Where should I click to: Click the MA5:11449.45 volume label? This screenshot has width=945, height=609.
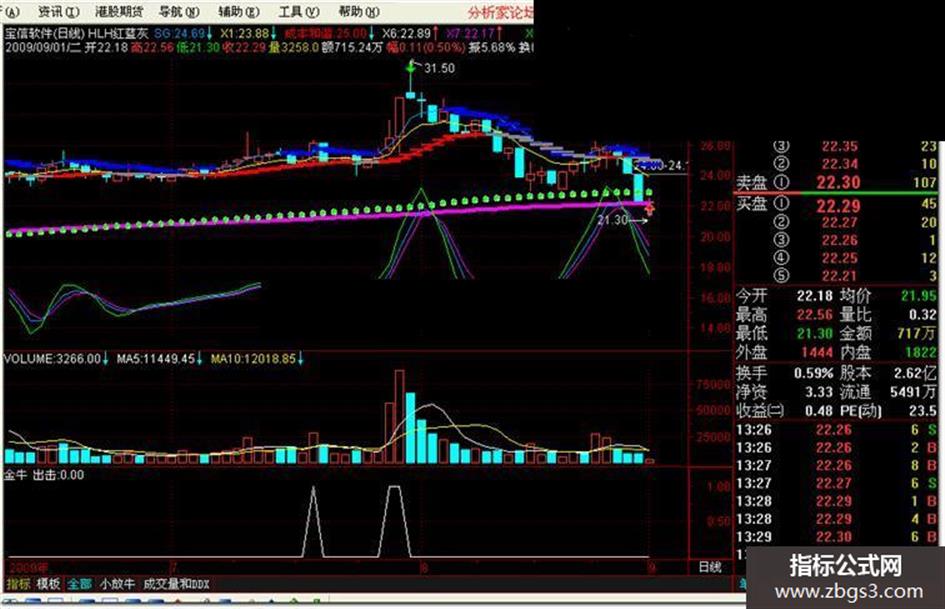(155, 359)
